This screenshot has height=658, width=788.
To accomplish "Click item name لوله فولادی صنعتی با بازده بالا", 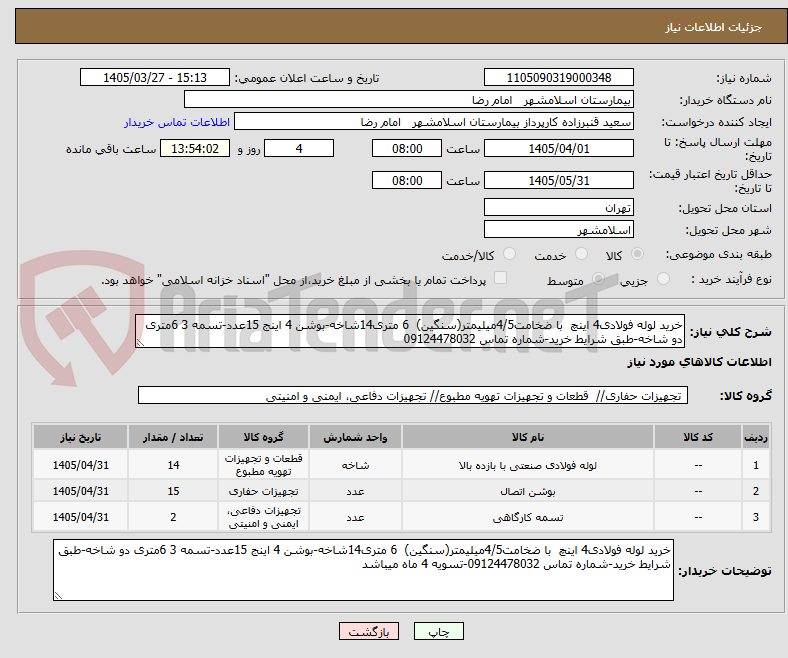I will 528,465.
